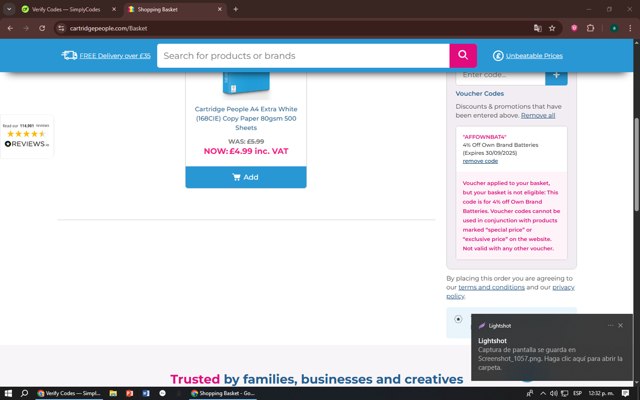Screen dimensions: 640x400
Task: Click the browser back arrow
Action: [x=10, y=28]
